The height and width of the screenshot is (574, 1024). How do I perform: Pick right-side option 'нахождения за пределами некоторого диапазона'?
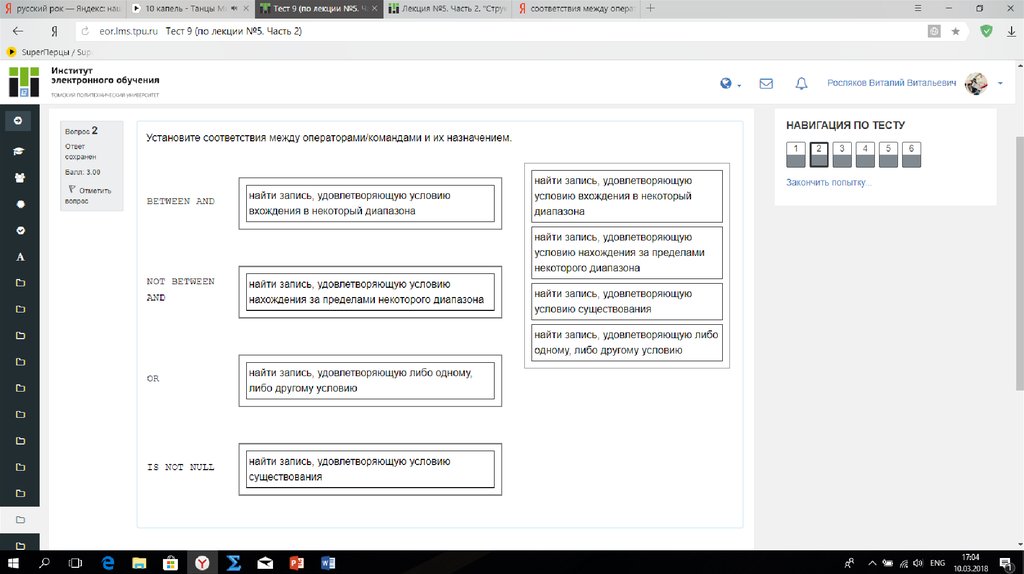coord(627,253)
